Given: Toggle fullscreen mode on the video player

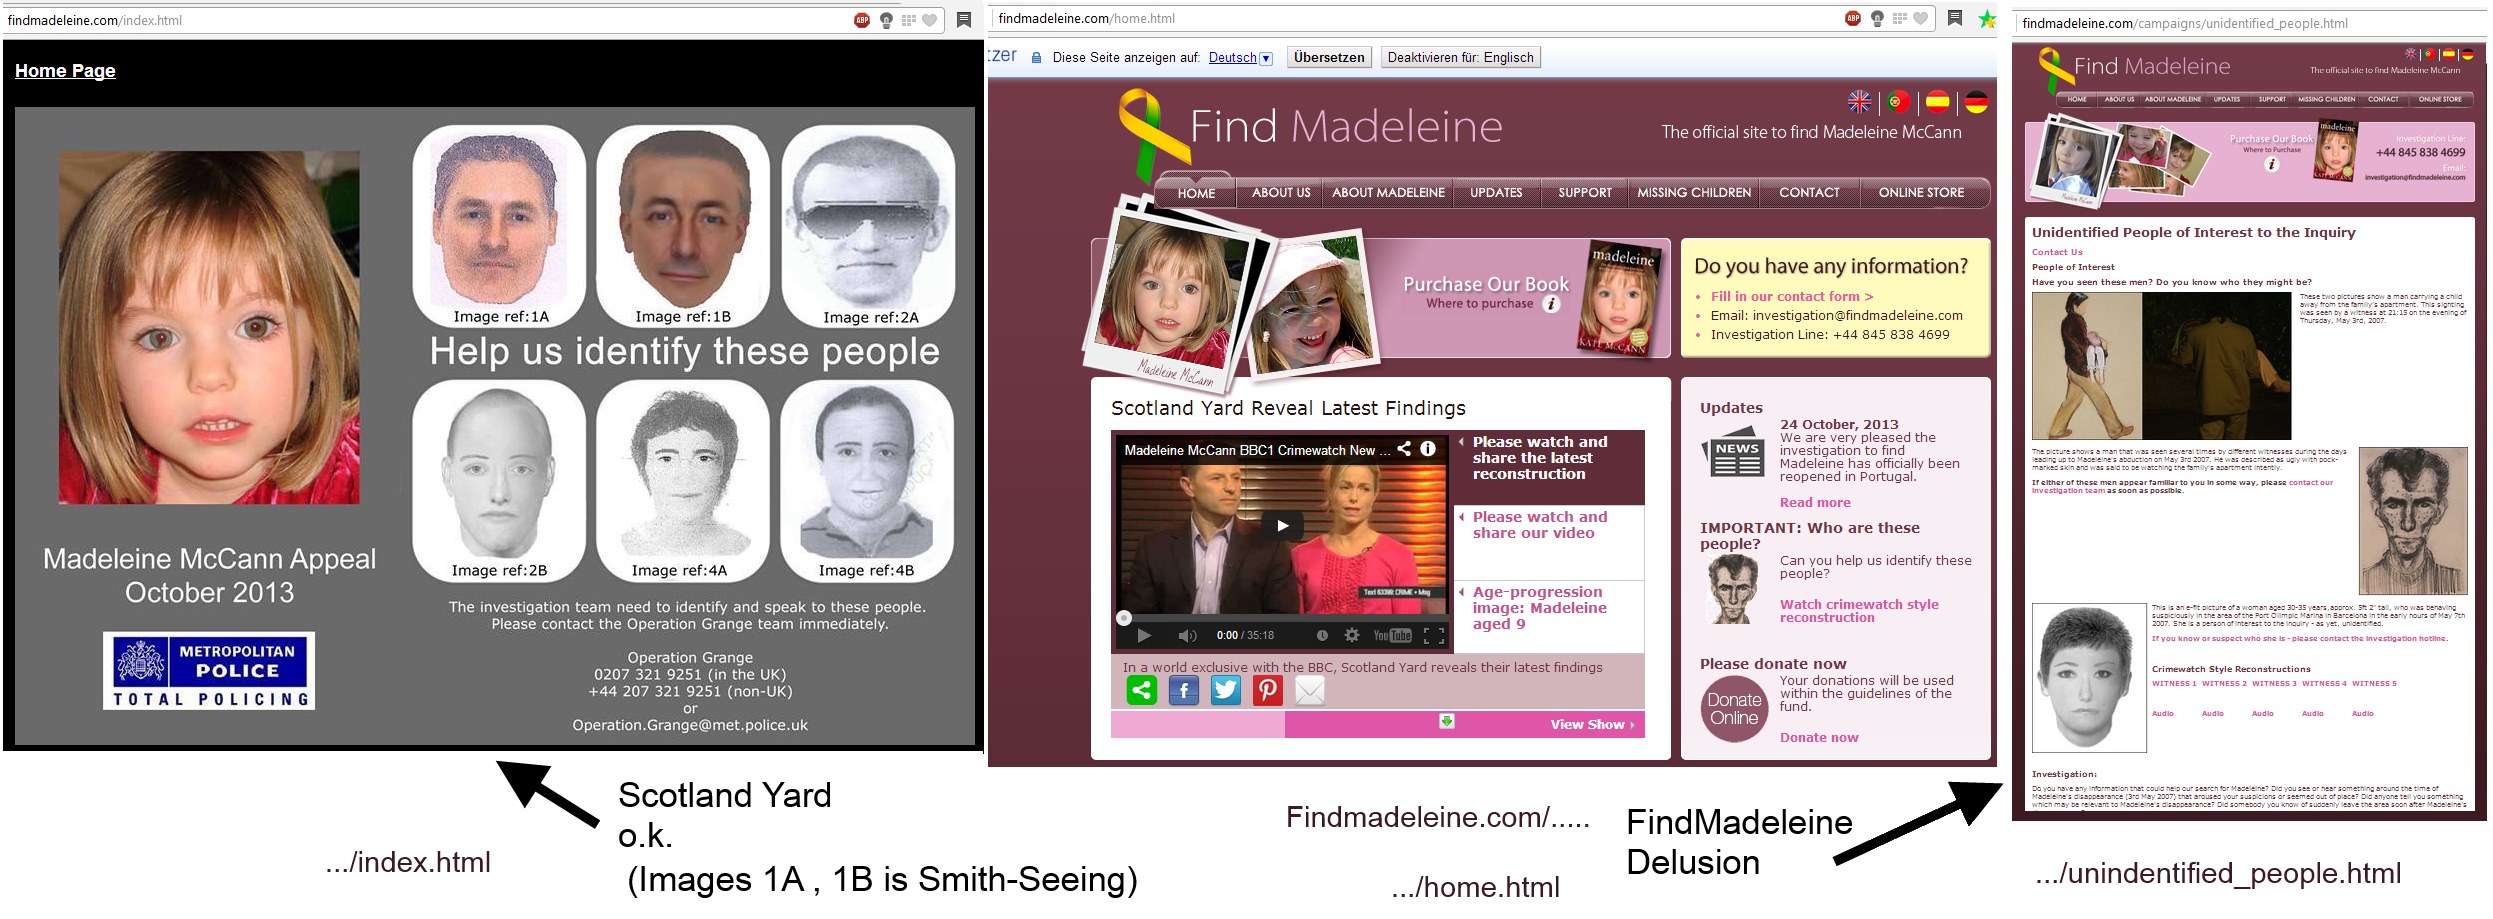Looking at the screenshot, I should pos(1433,635).
